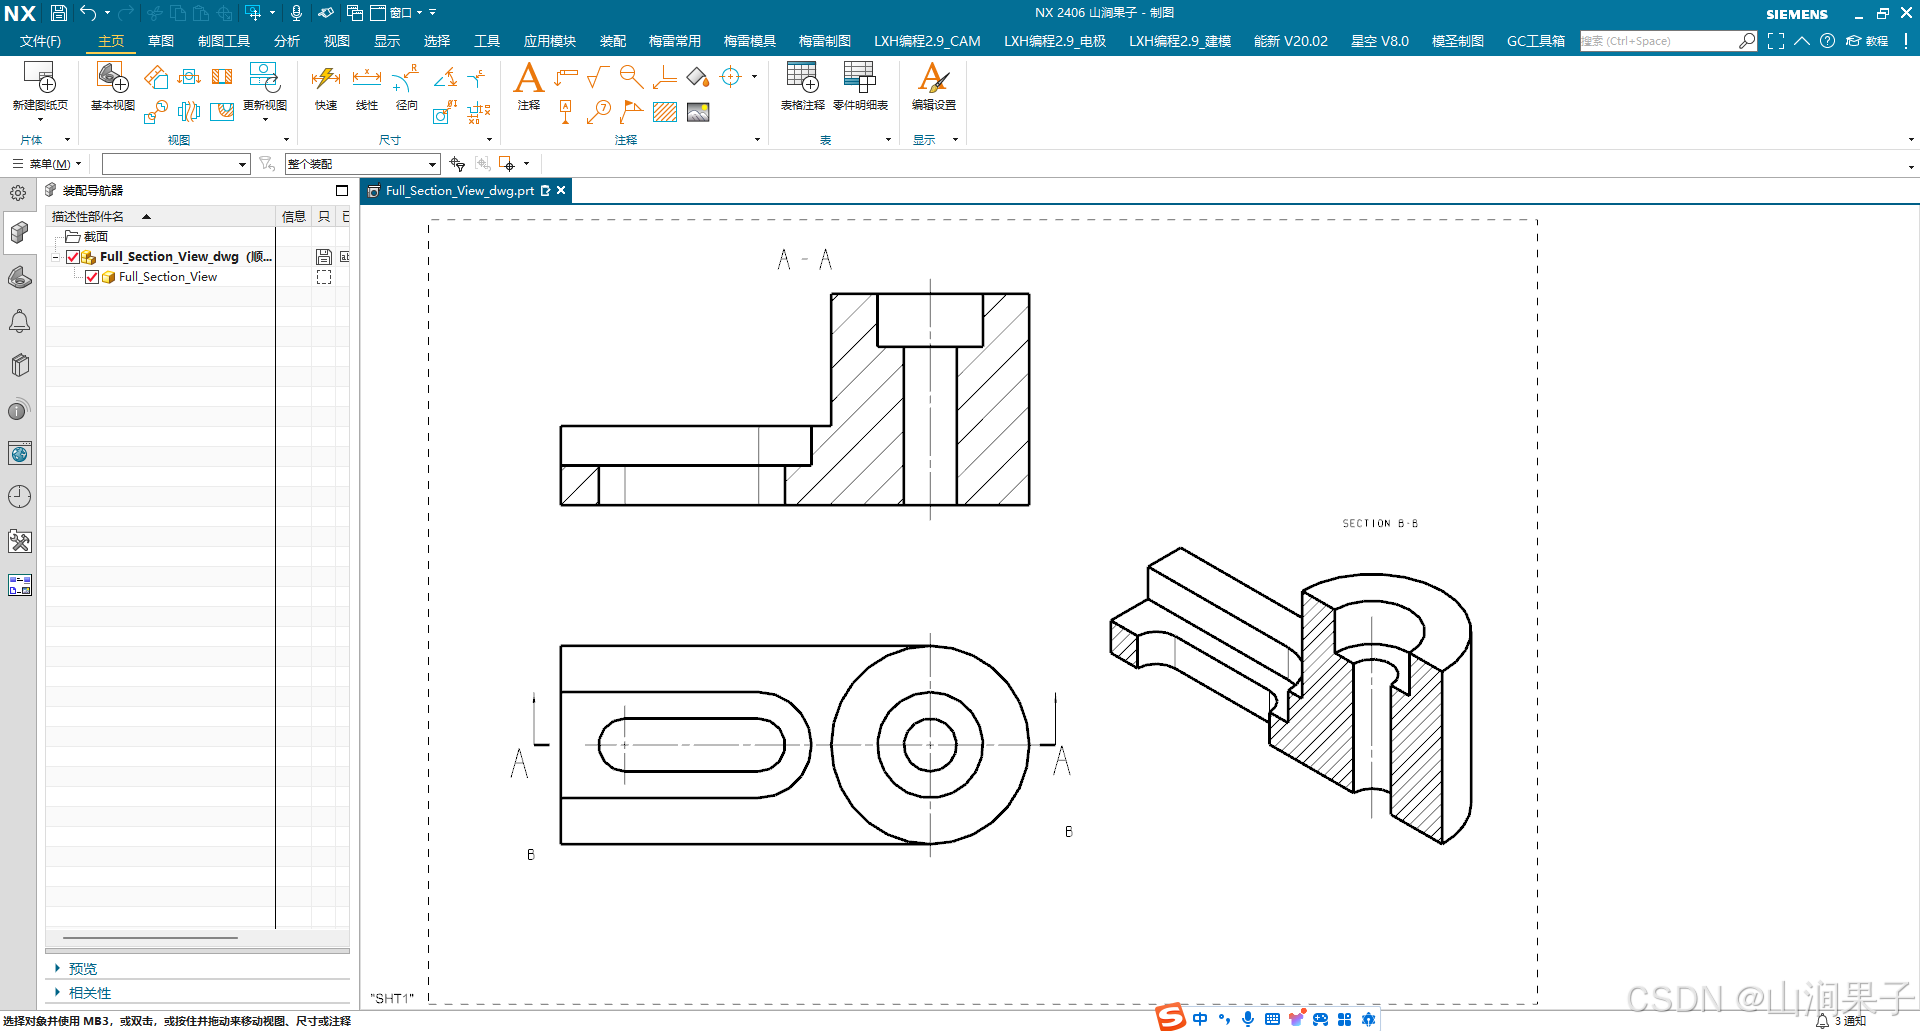Click the Tabular Note (表格注释) icon
The width and height of the screenshot is (1920, 1031).
click(x=802, y=78)
